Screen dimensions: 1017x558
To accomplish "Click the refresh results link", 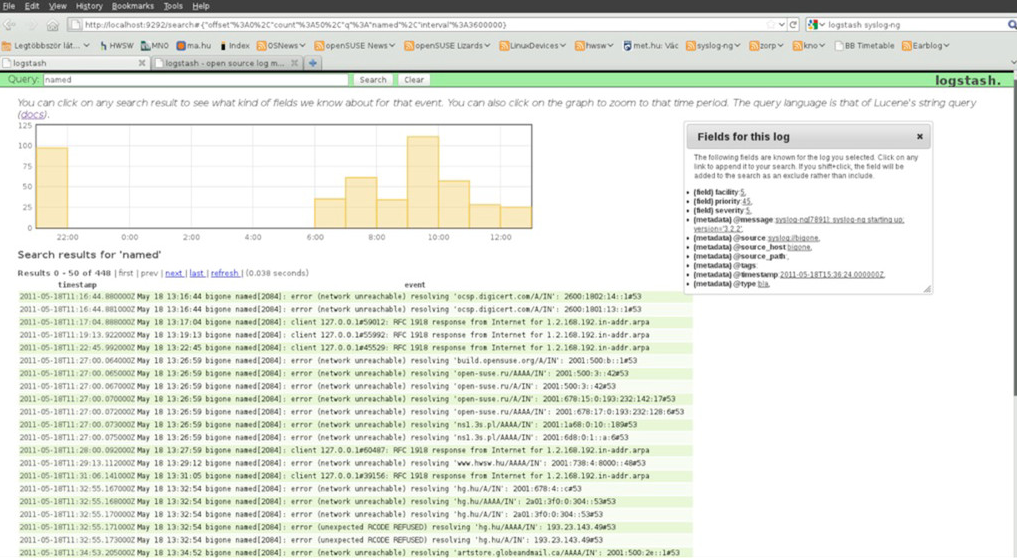I will click(224, 273).
